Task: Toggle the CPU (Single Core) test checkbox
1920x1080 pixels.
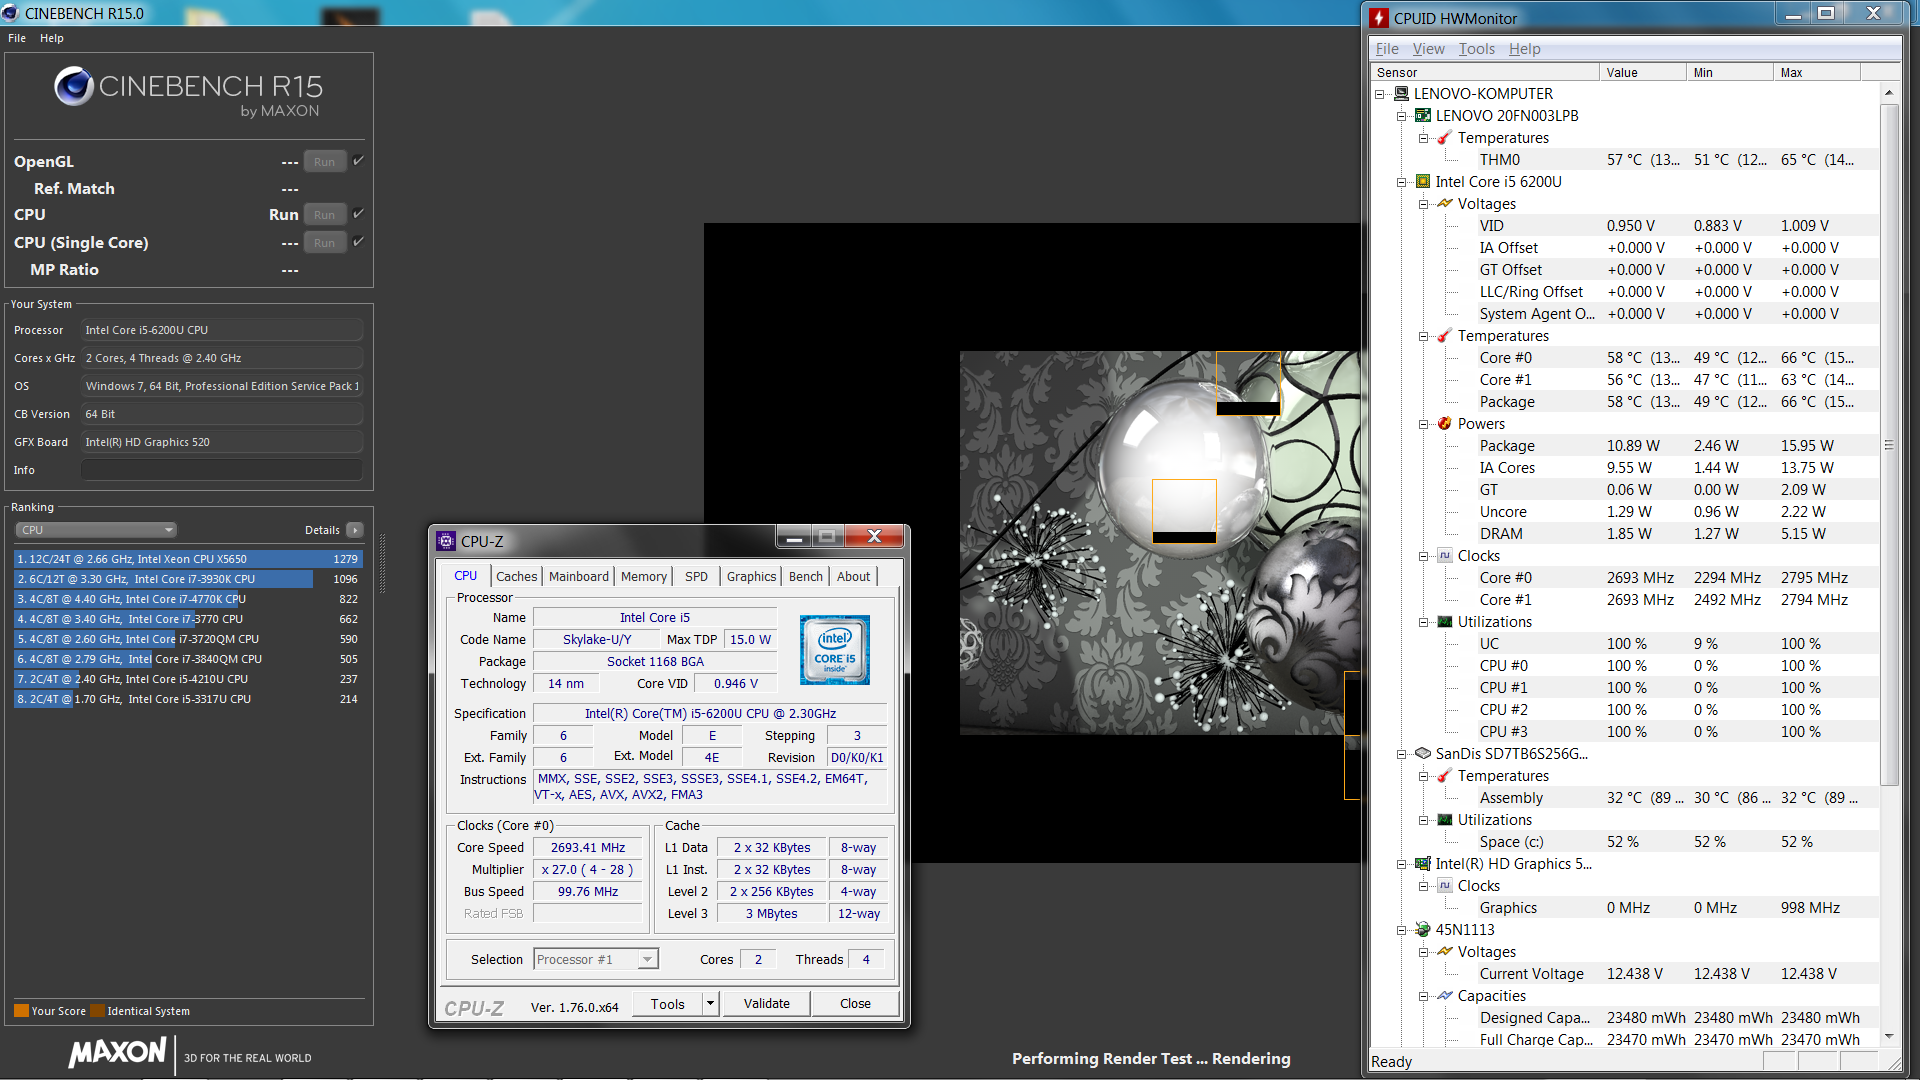Action: [x=359, y=241]
